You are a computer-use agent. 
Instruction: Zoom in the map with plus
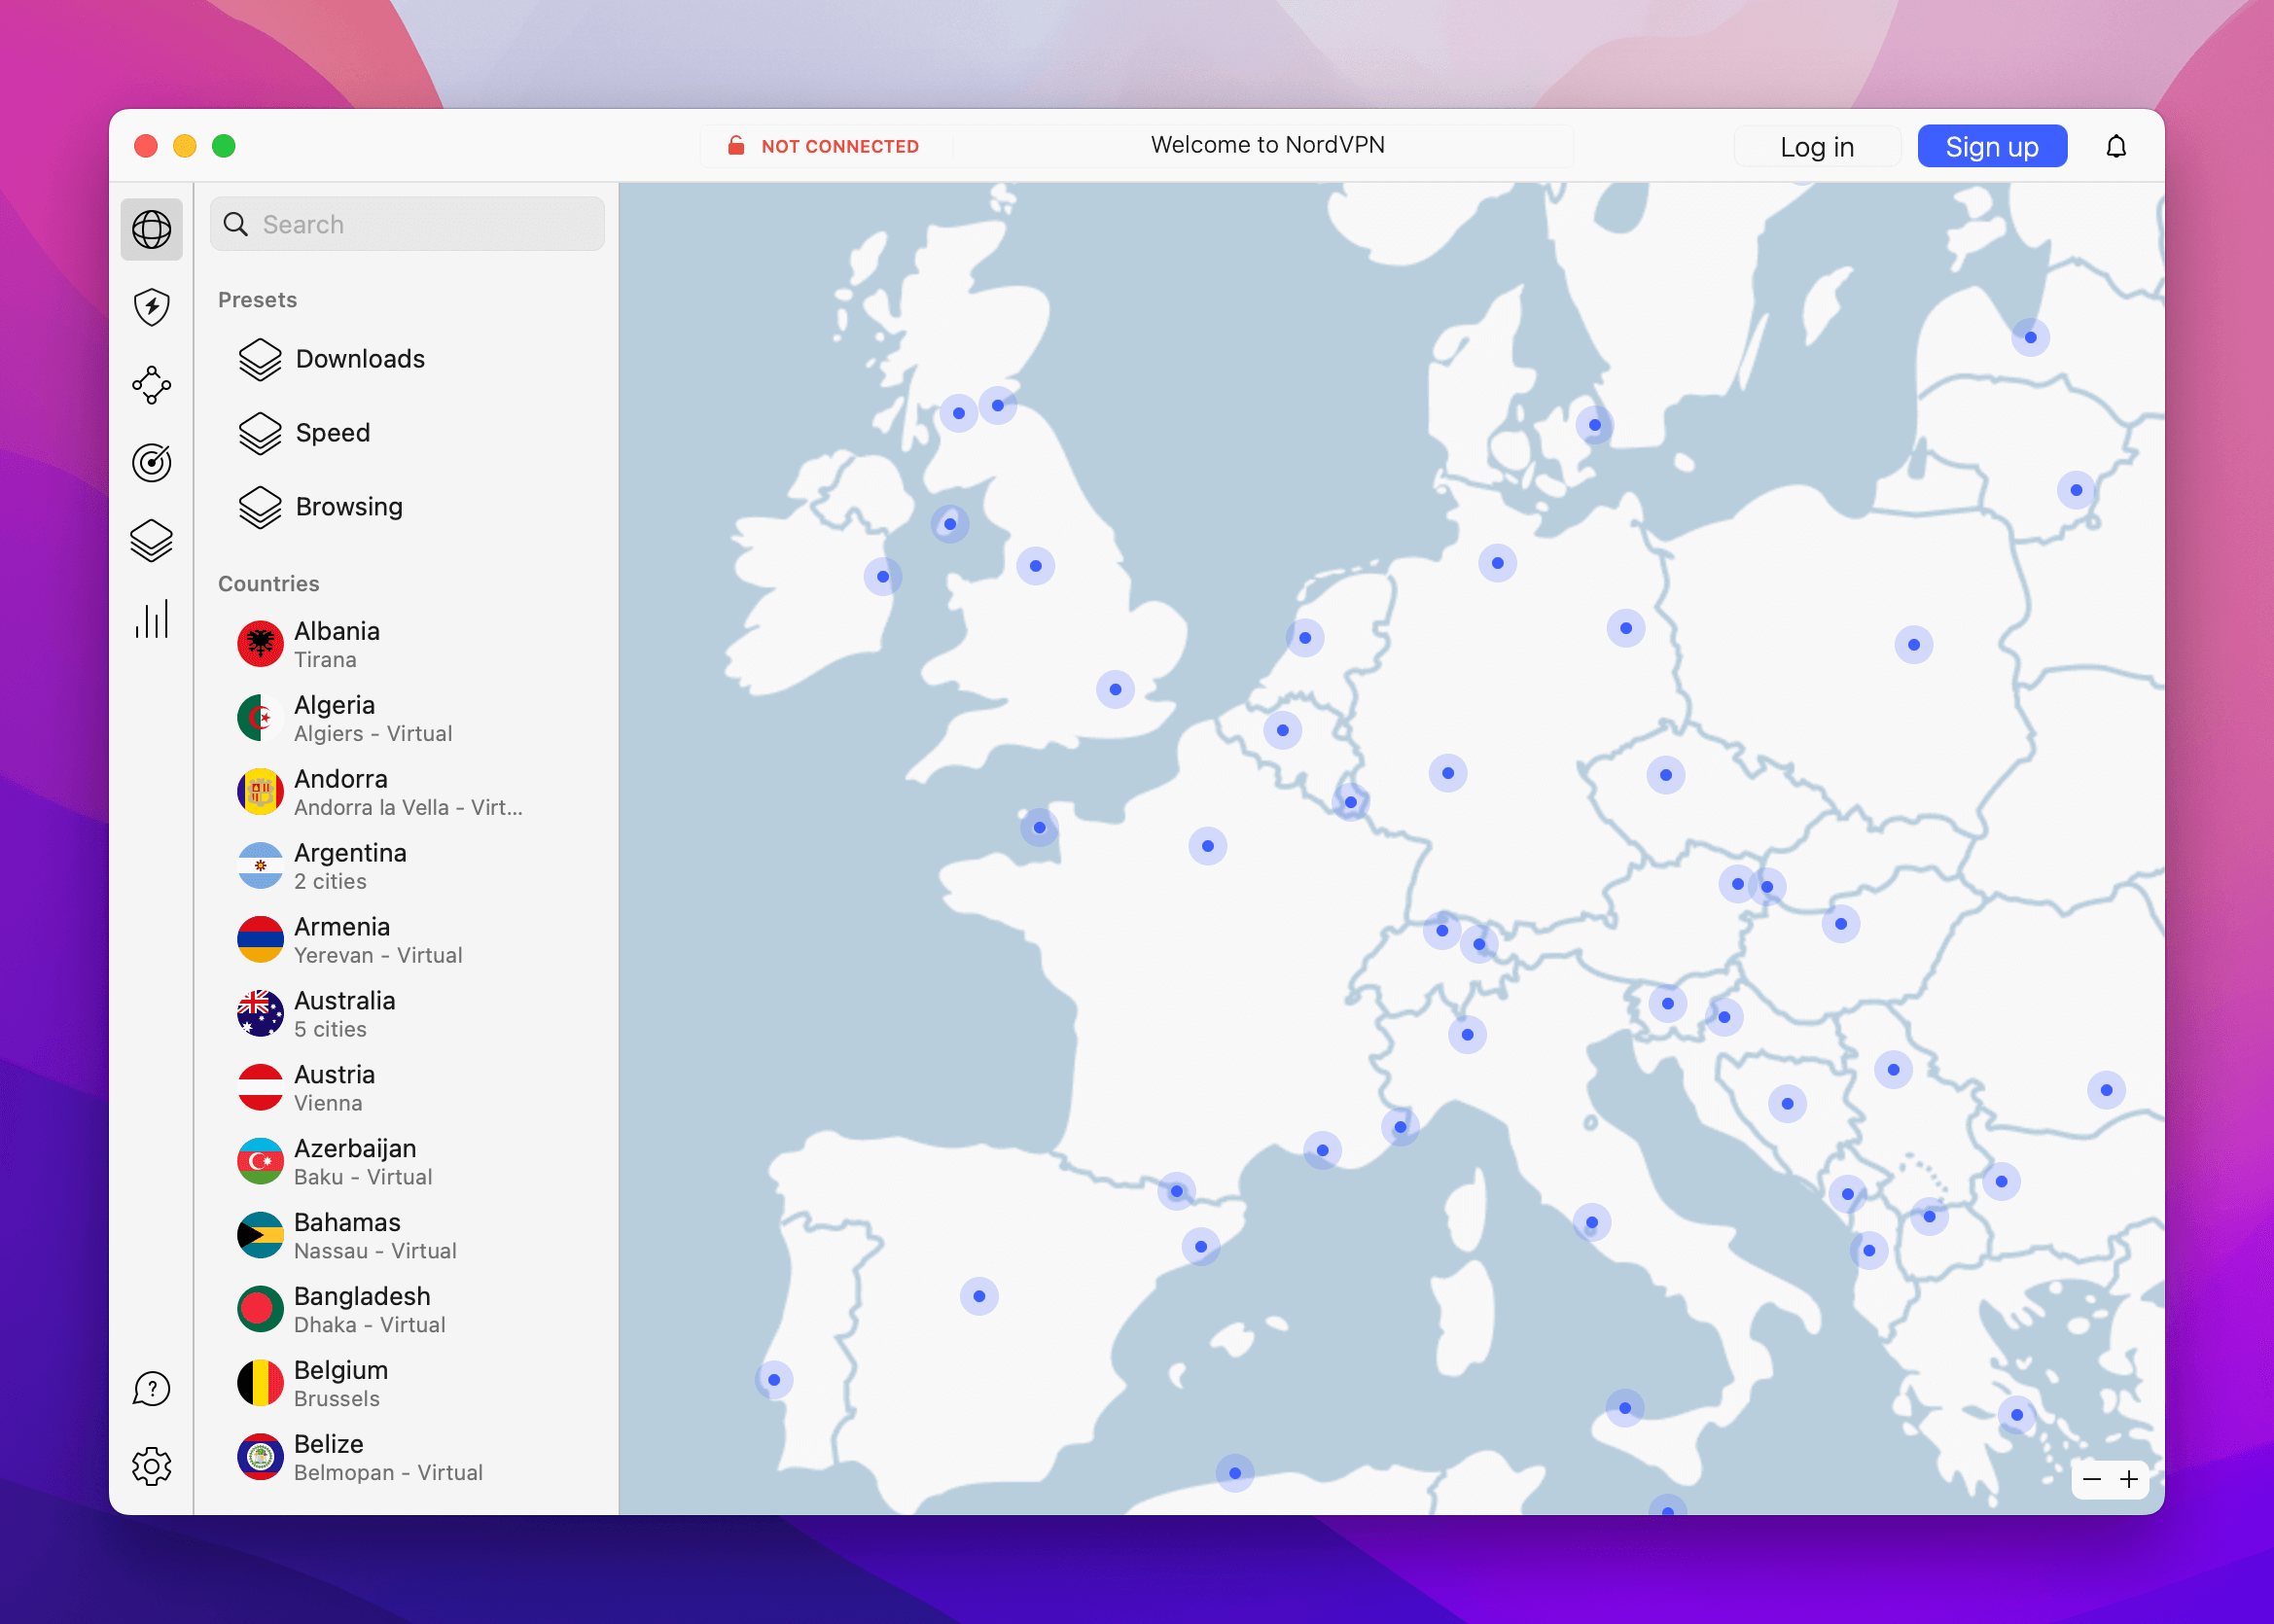[2130, 1479]
